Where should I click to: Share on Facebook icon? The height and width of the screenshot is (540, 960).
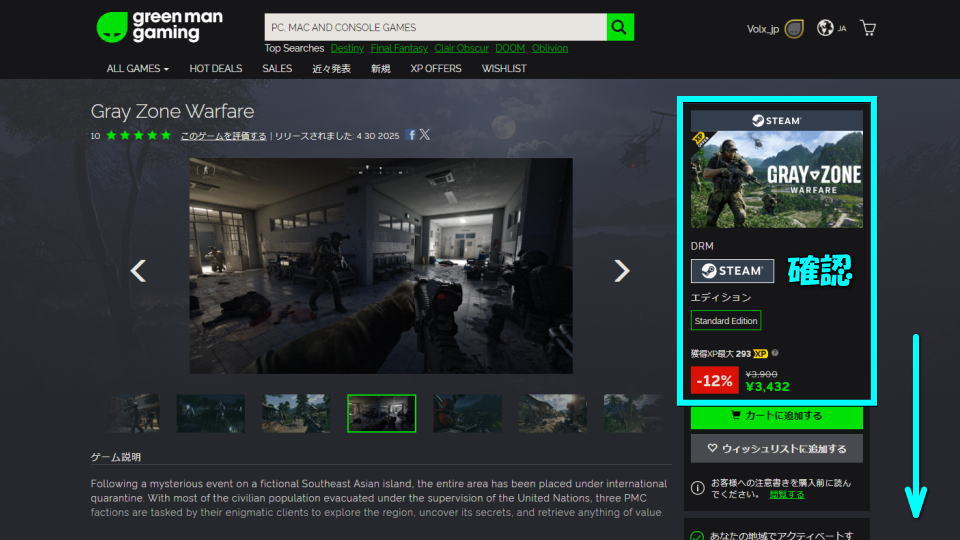[411, 135]
